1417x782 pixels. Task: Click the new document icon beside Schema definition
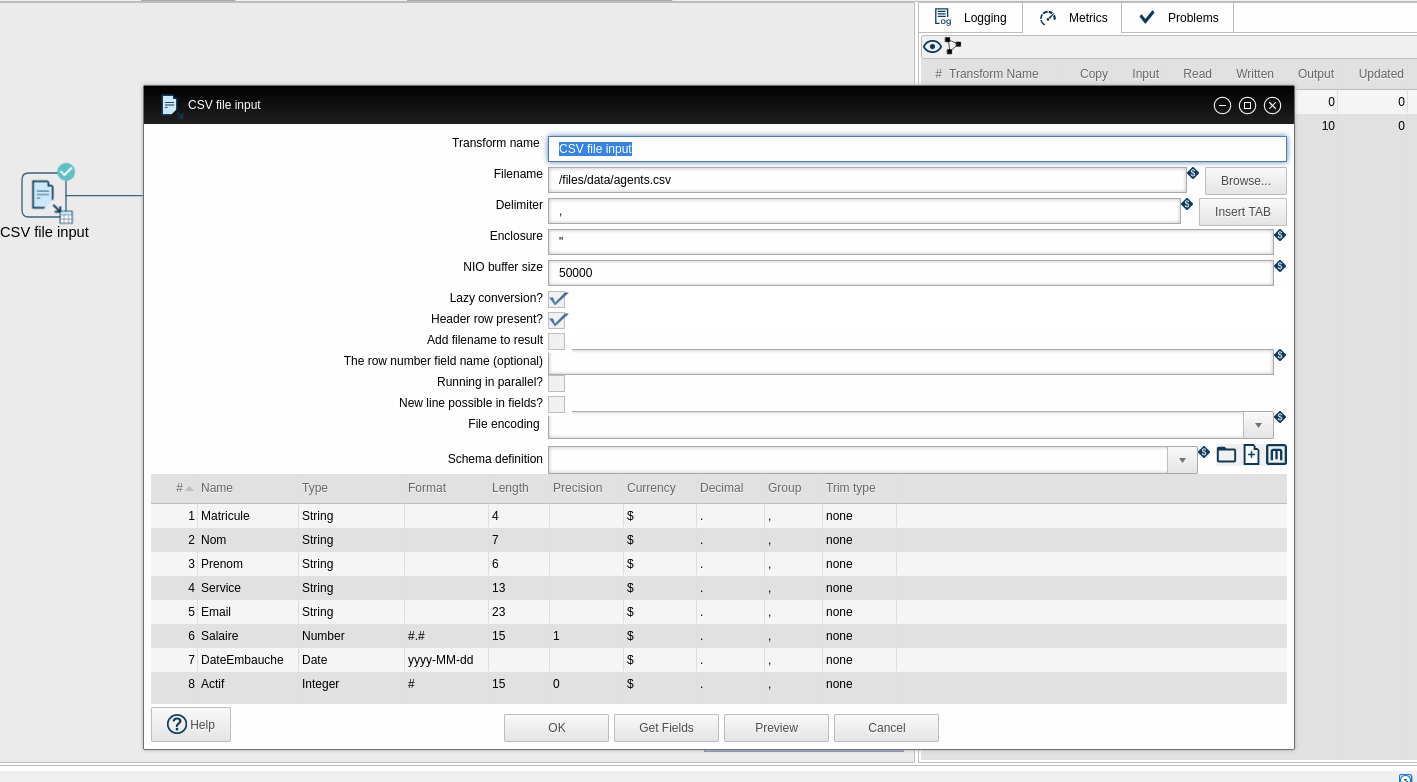1251,455
